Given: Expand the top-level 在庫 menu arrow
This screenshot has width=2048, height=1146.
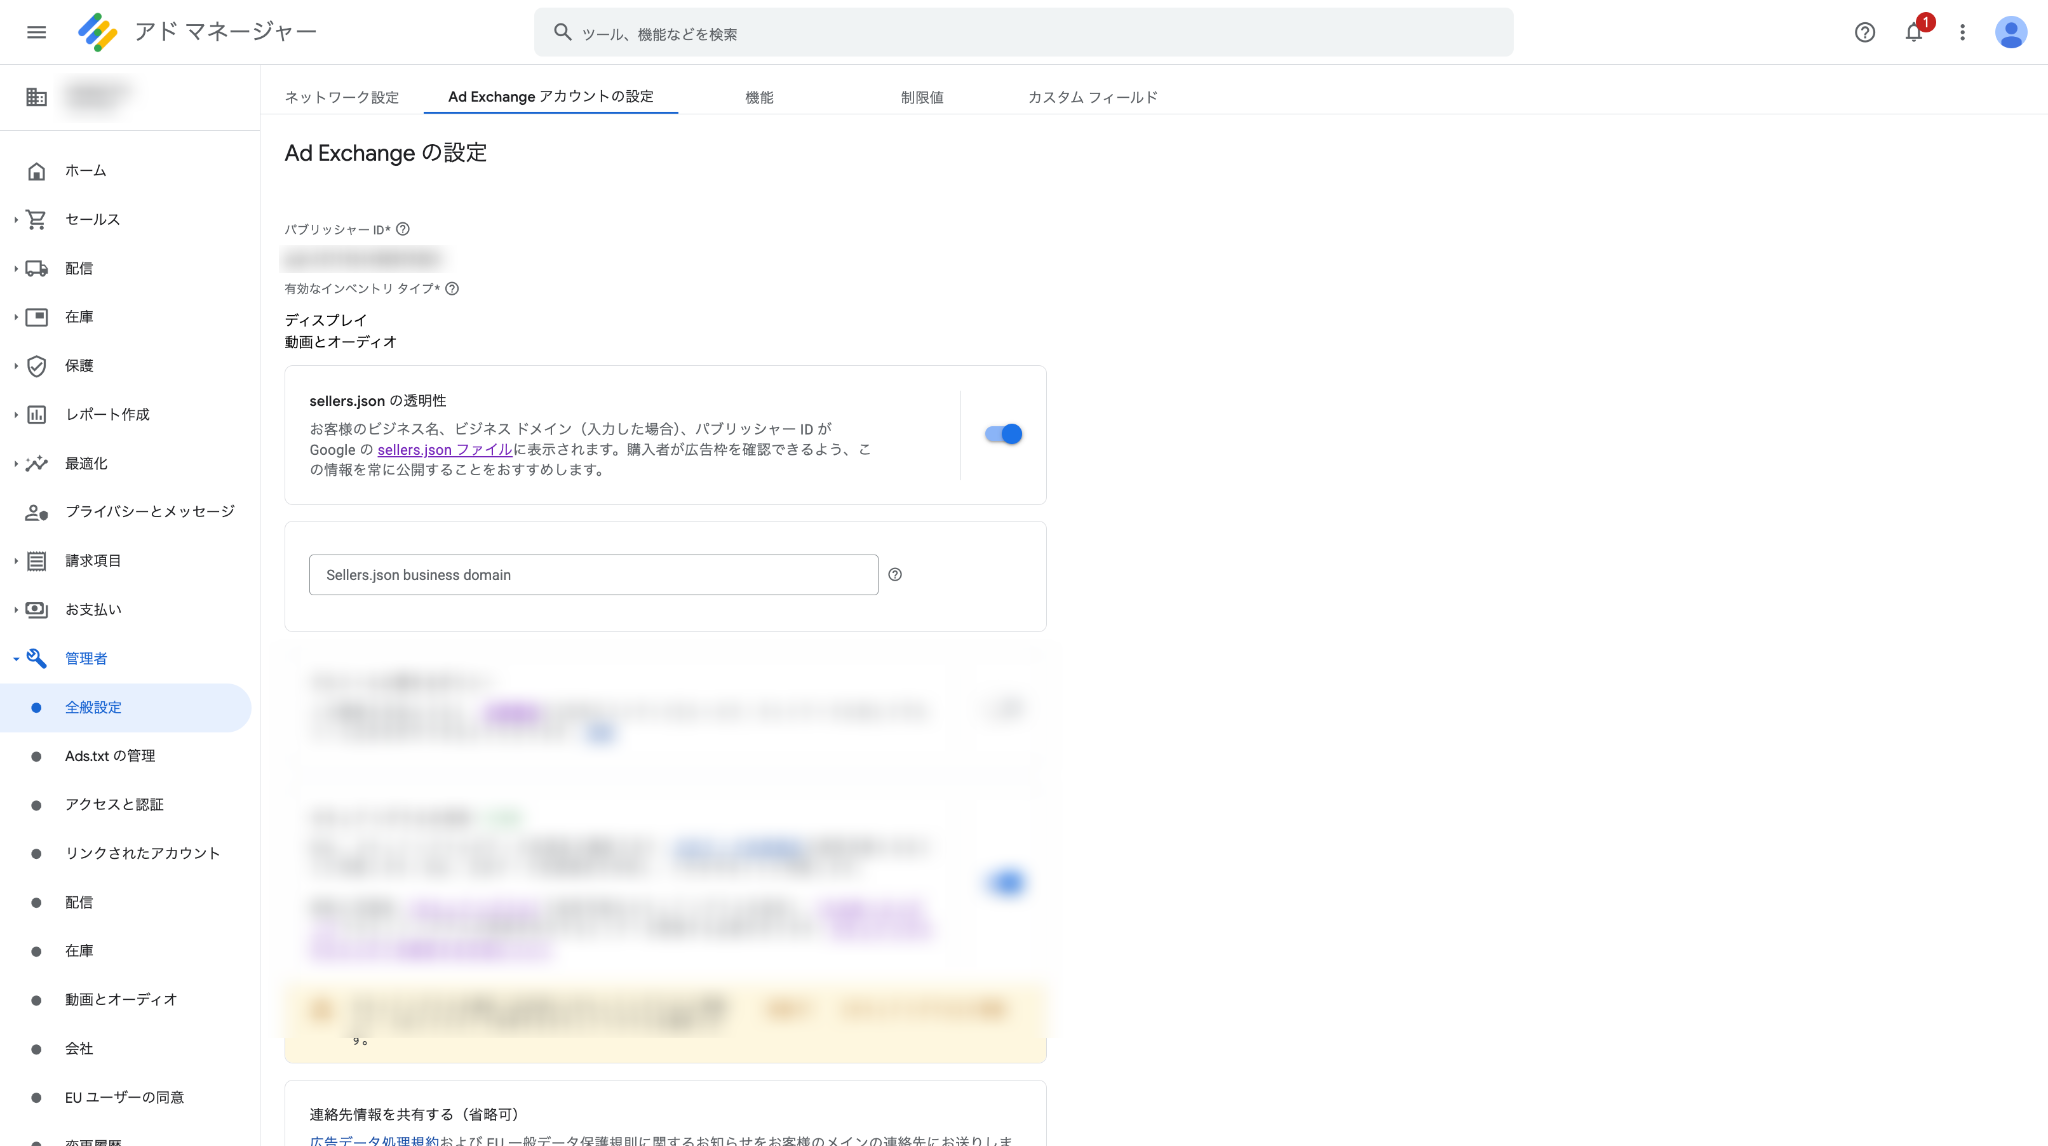Looking at the screenshot, I should 16,317.
